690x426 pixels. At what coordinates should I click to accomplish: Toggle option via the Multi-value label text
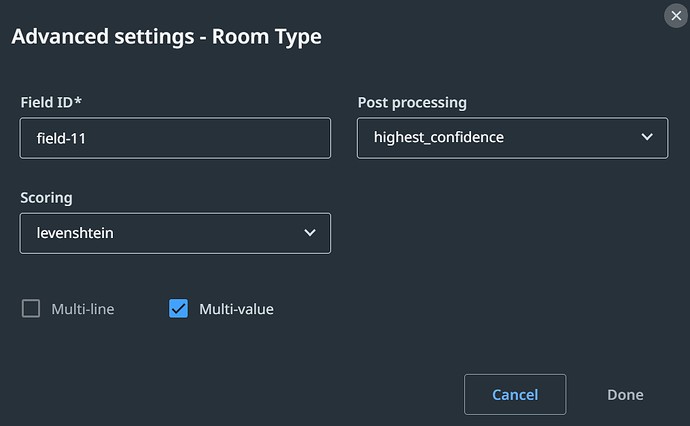coord(236,309)
